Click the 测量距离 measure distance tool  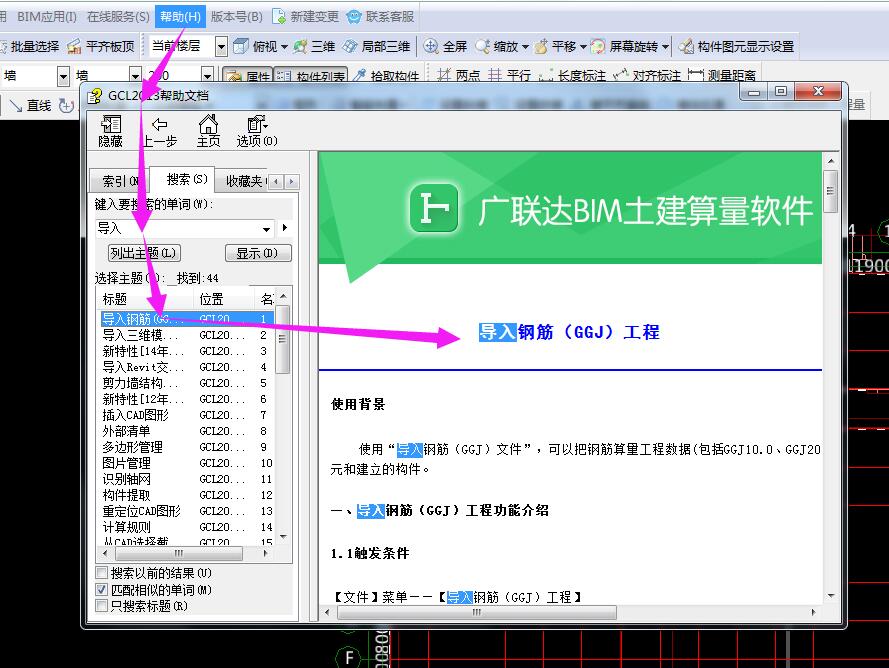[x=722, y=75]
